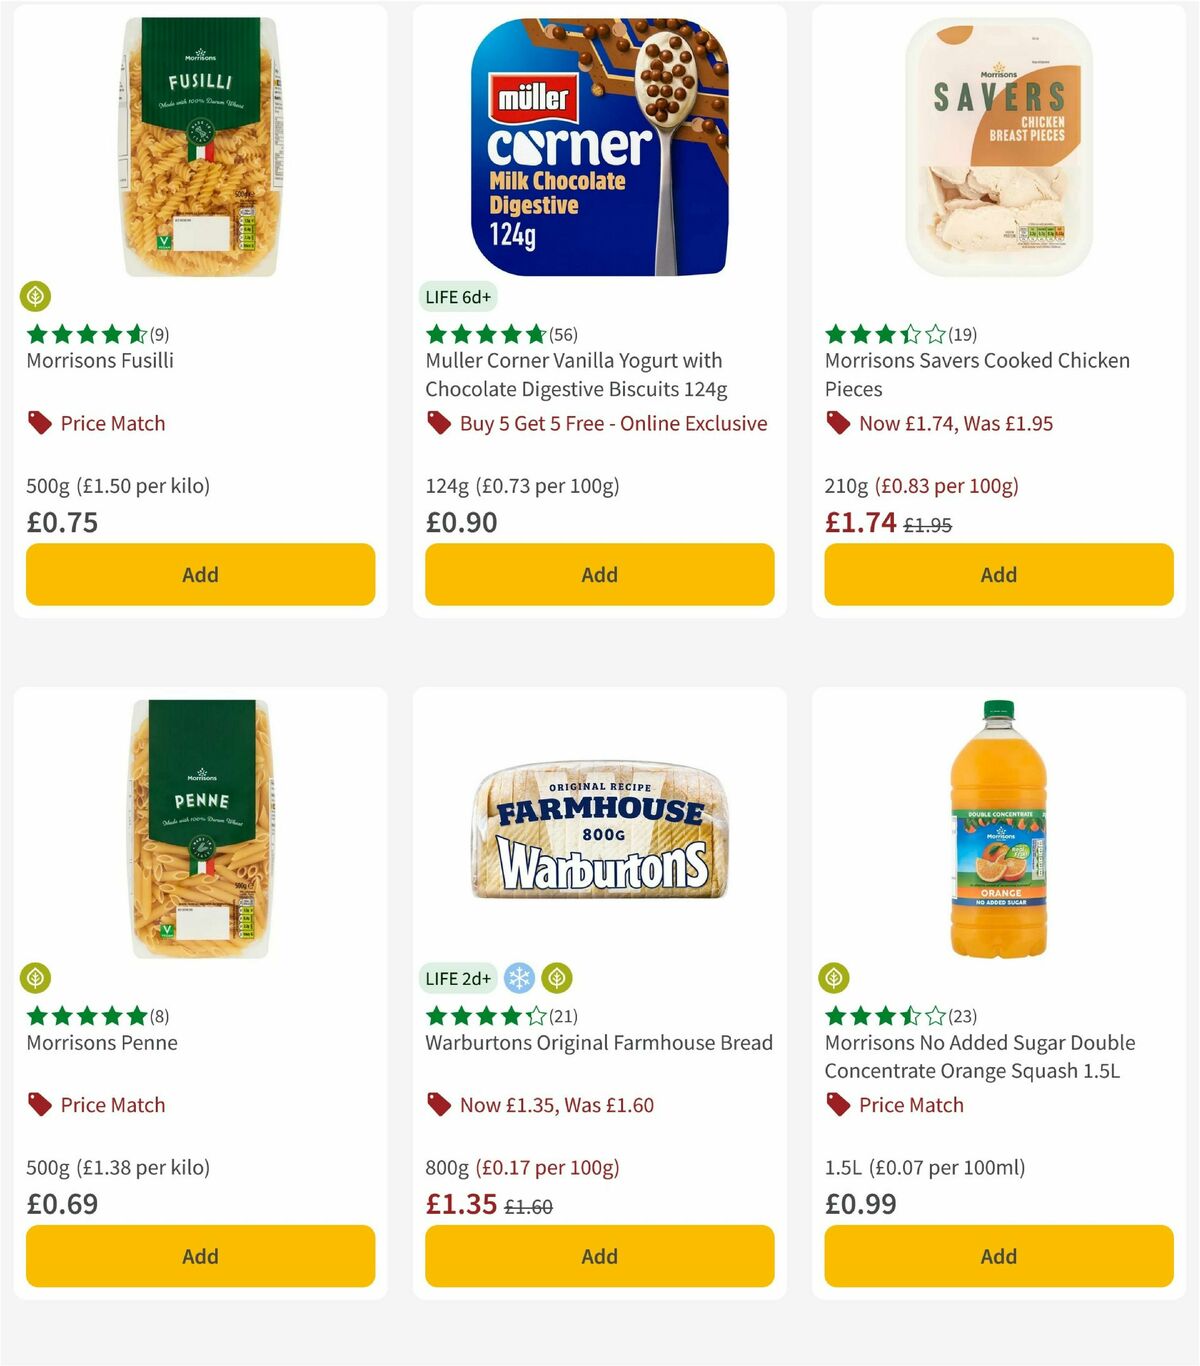Click the LIFE 6d+ badge on Muller yogurt
Viewport: 1200px width, 1366px height.
[456, 297]
